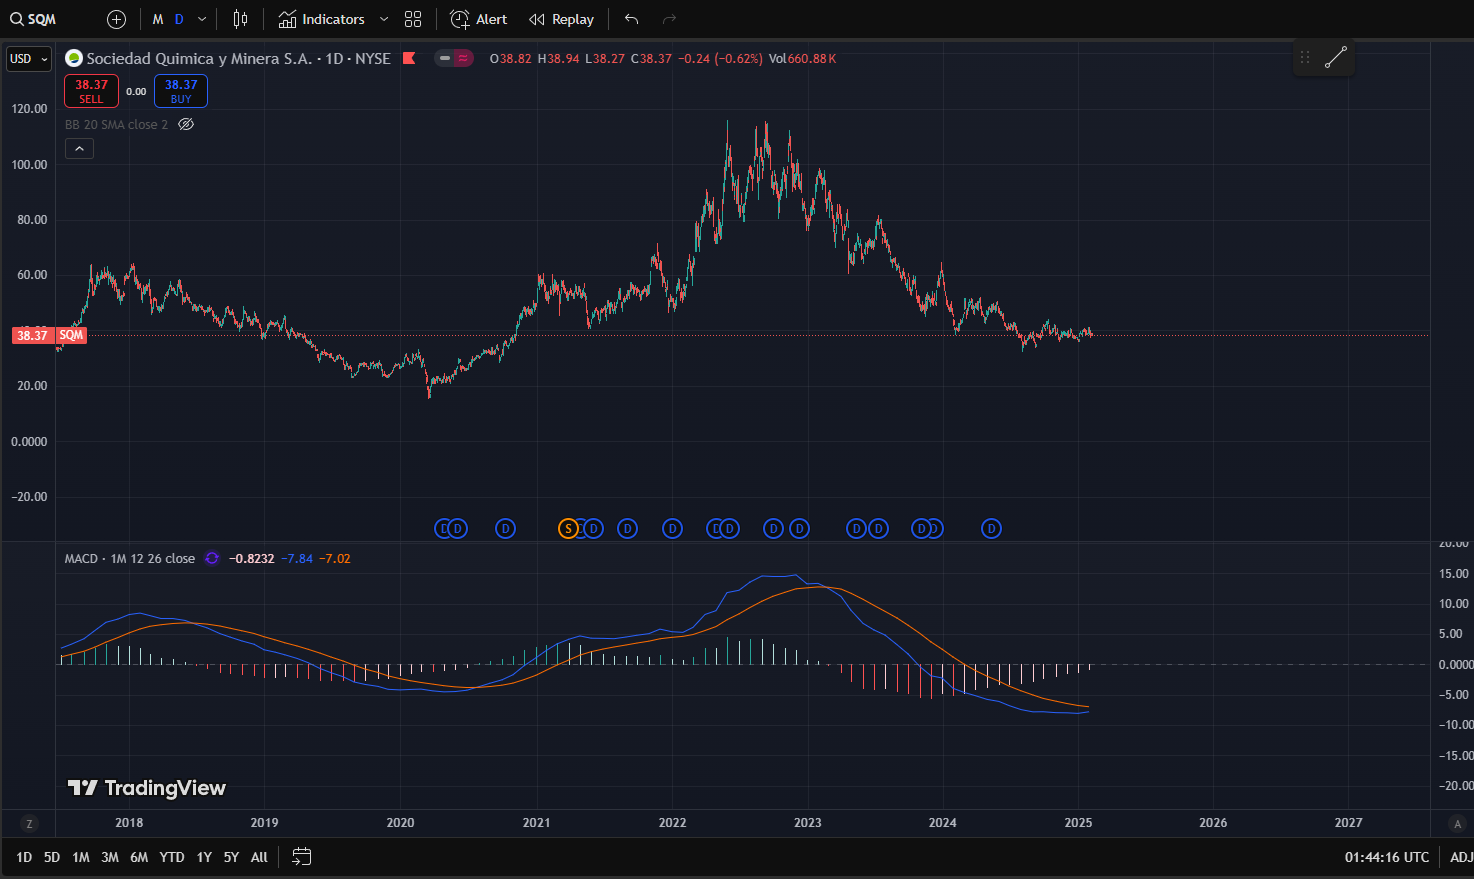Open the USD currency dropdown
Image resolution: width=1474 pixels, height=879 pixels.
click(29, 59)
